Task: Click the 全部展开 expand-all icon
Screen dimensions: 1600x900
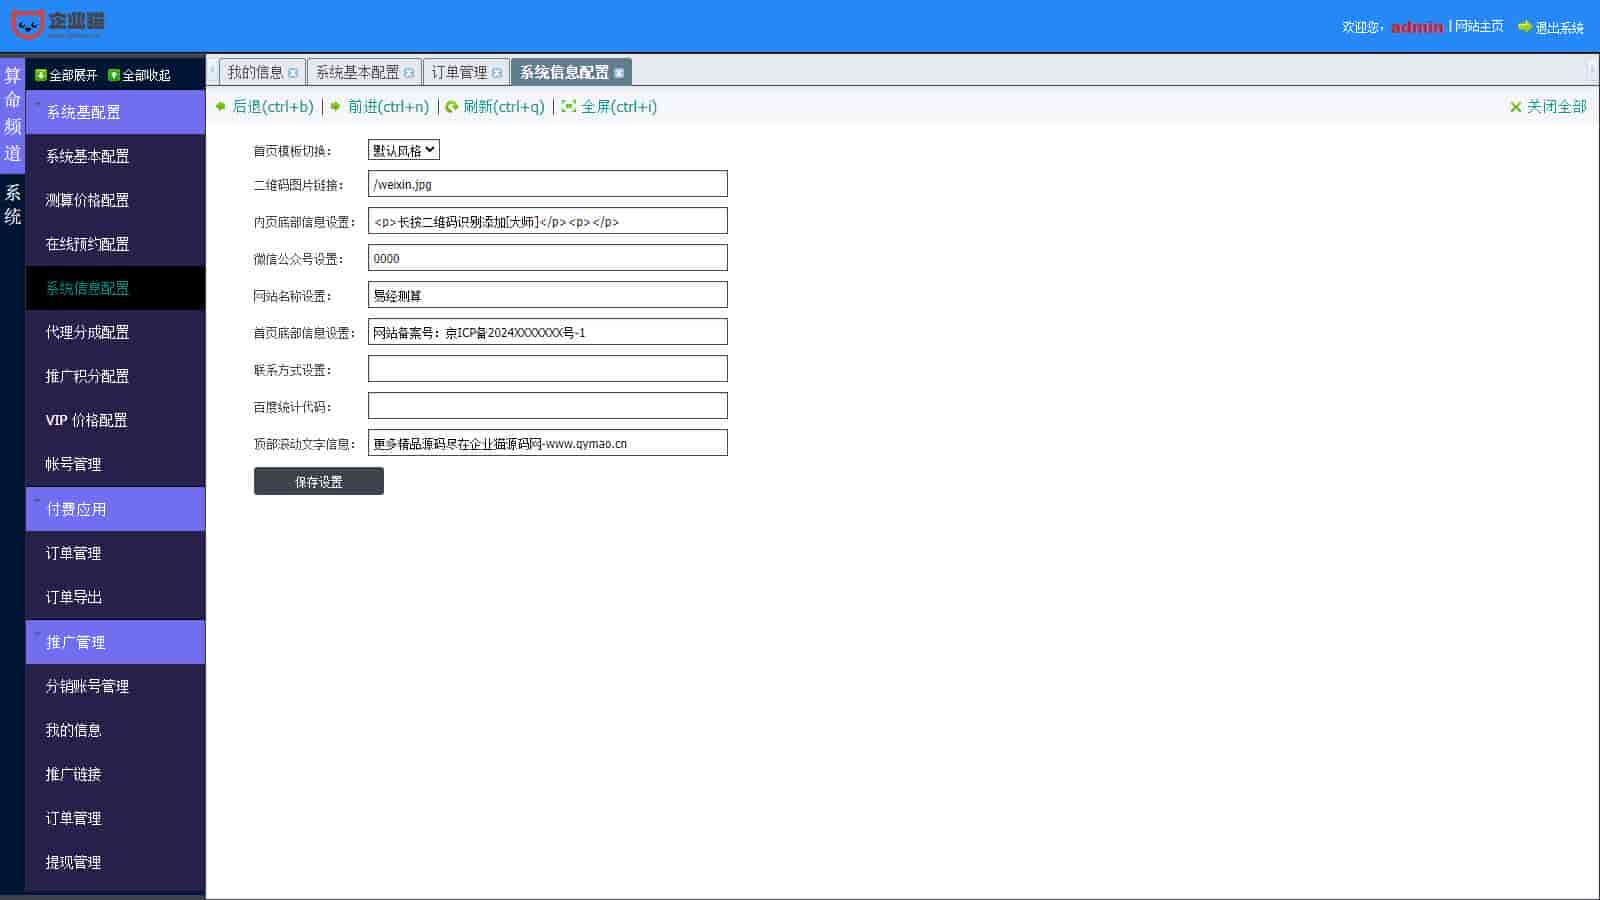Action: point(41,75)
